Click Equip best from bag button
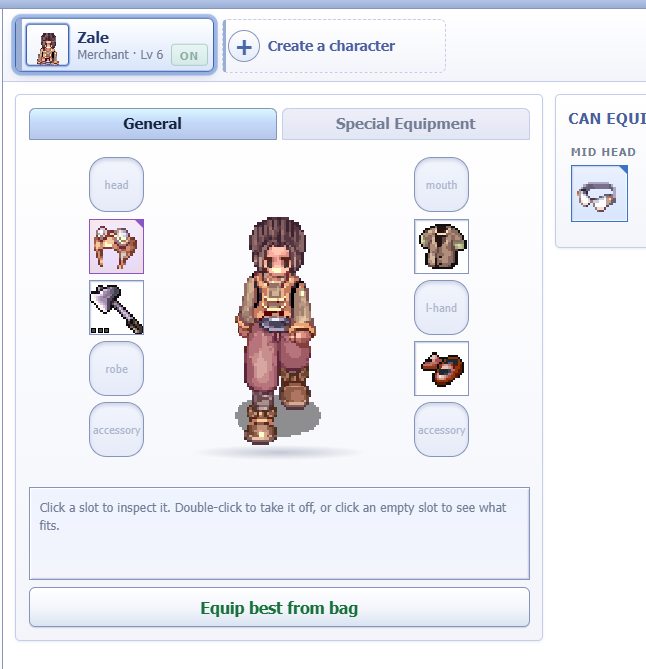 click(x=279, y=608)
